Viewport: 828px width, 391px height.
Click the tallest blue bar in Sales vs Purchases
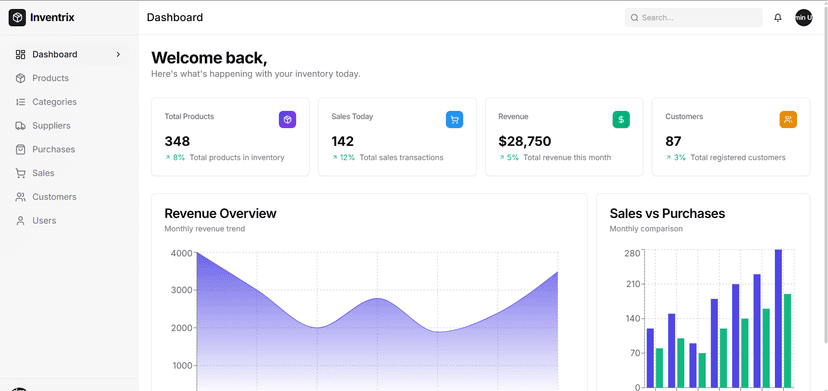(x=778, y=318)
